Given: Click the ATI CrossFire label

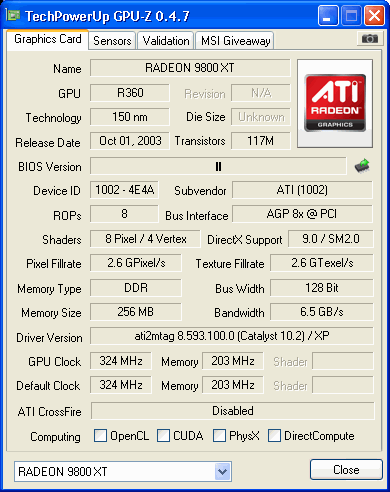Looking at the screenshot, I should 49,412.
